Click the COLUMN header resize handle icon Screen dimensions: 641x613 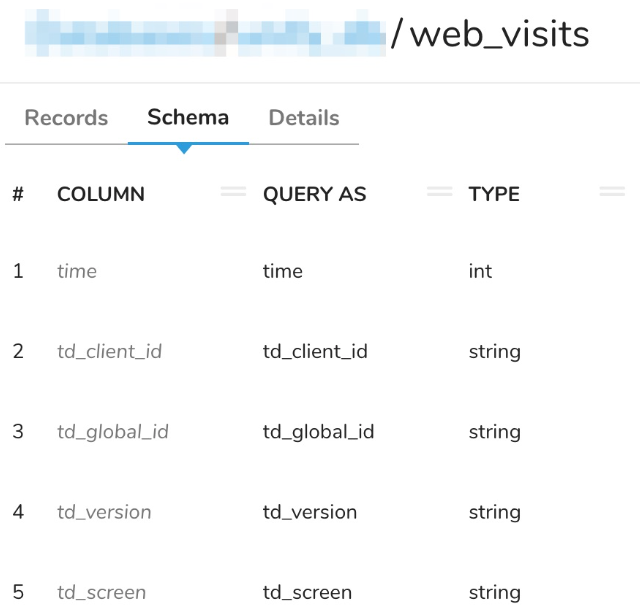tap(233, 192)
